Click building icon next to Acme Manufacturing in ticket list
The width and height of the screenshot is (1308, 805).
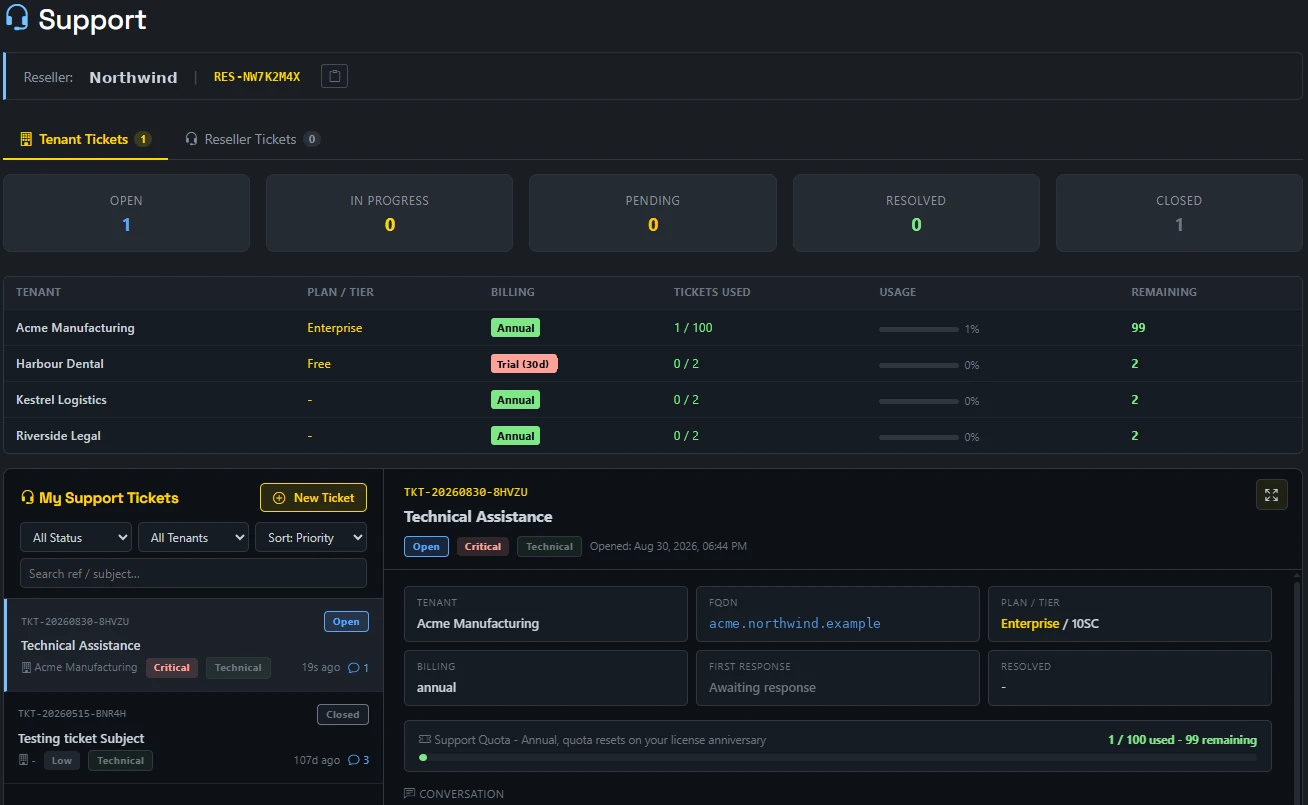[x=27, y=667]
